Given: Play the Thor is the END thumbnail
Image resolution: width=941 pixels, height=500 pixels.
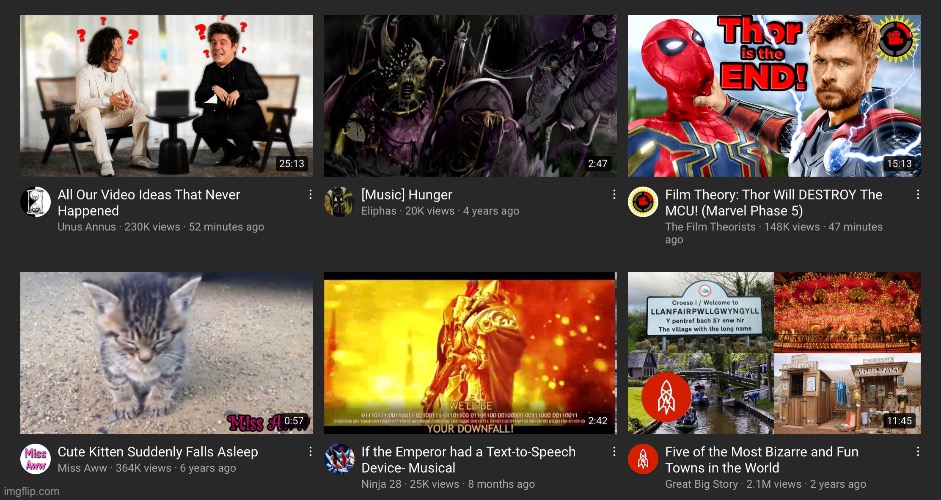Looking at the screenshot, I should tap(774, 96).
